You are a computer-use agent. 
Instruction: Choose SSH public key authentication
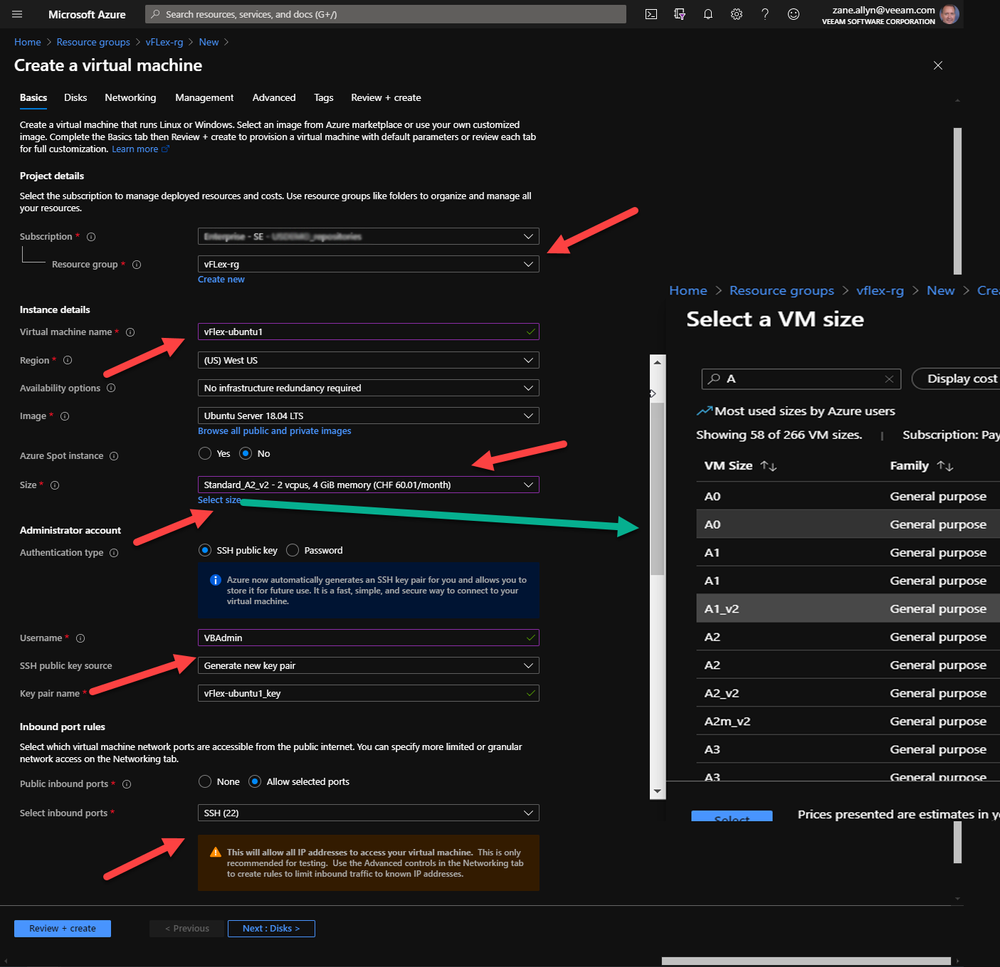pyautogui.click(x=205, y=550)
